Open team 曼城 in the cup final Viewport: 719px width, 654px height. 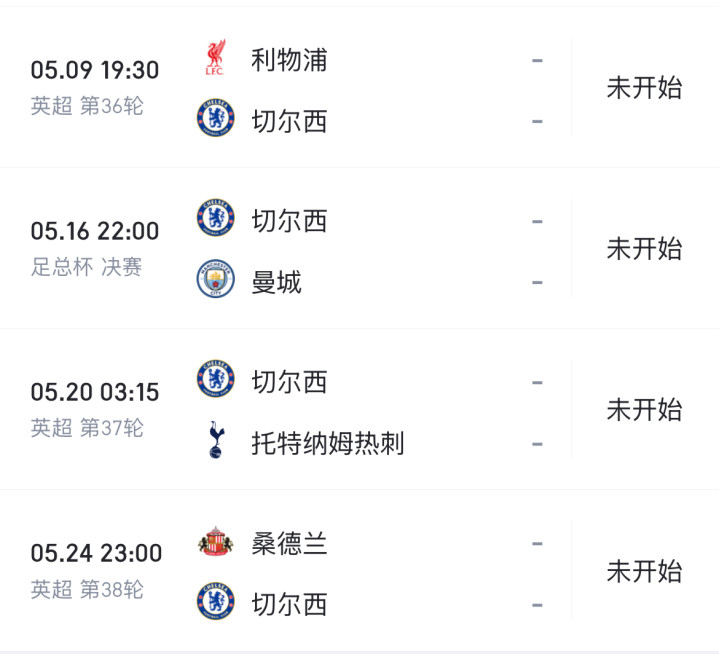pyautogui.click(x=277, y=282)
